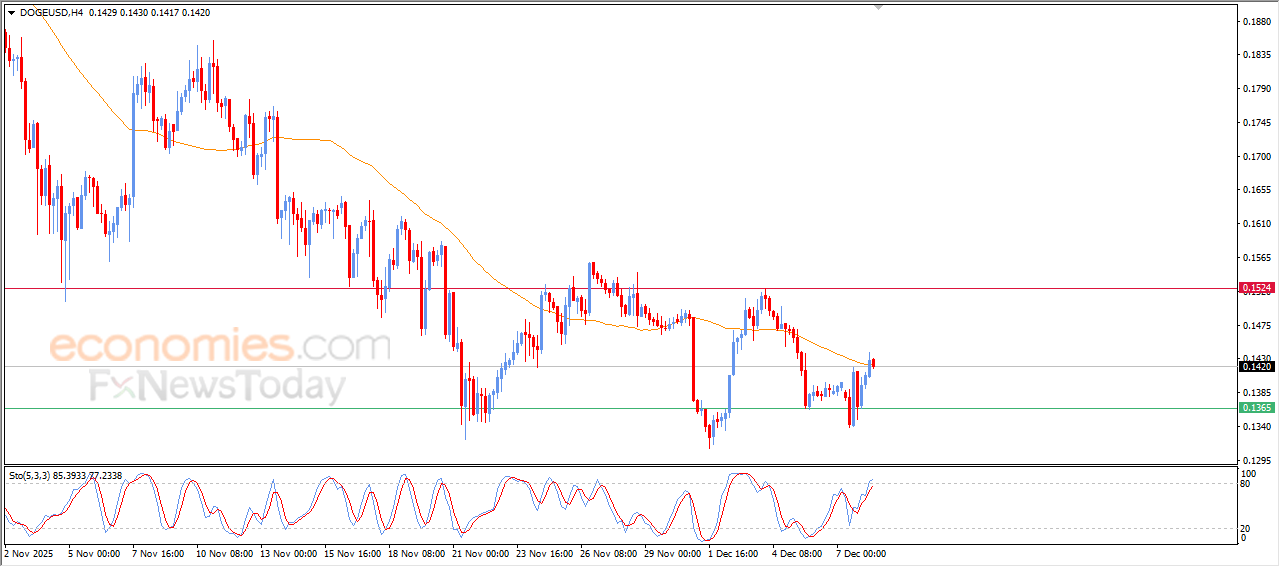Image resolution: width=1280 pixels, height=567 pixels.
Task: Select the DOGEUSD,H4 symbol title
Action: pos(51,13)
